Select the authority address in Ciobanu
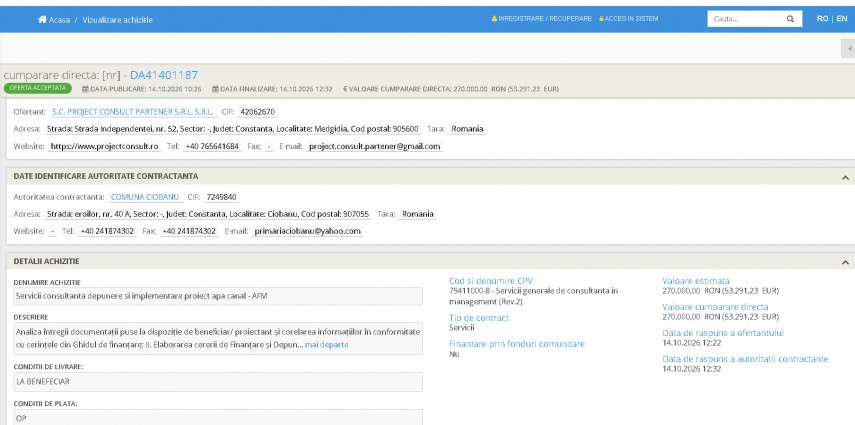 (x=208, y=214)
